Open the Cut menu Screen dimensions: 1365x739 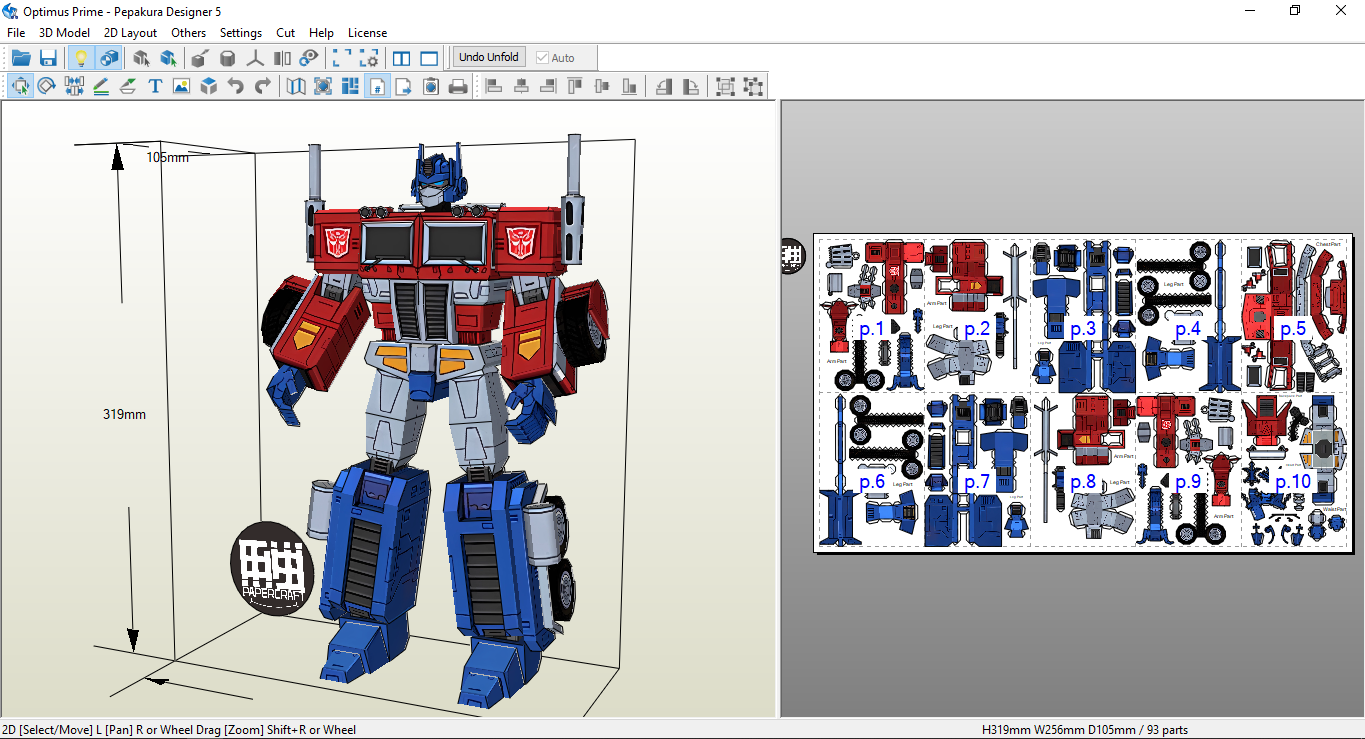[286, 33]
